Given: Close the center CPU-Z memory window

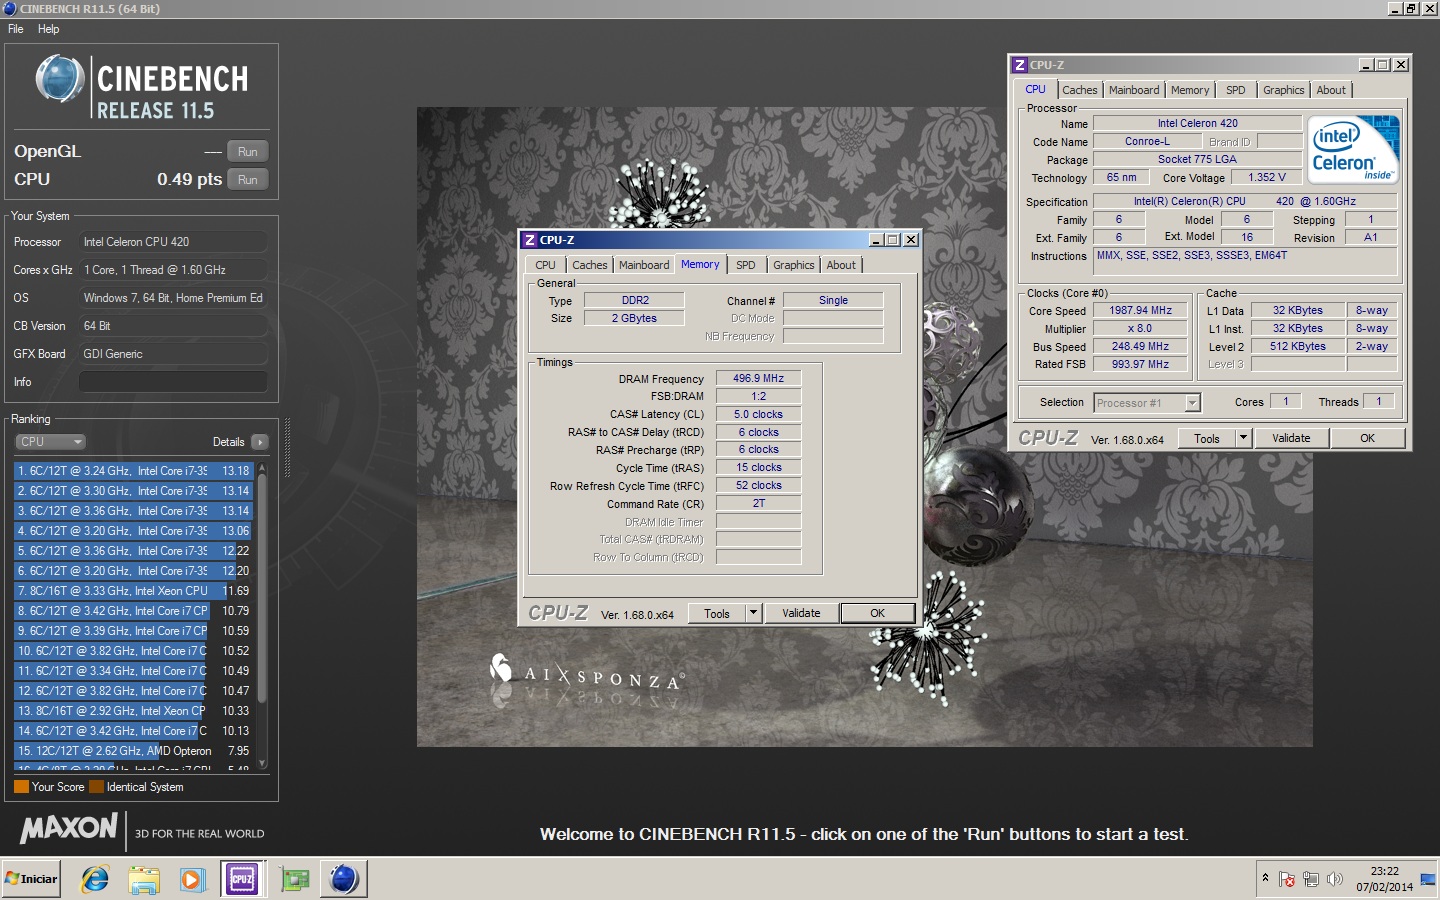Looking at the screenshot, I should (911, 240).
